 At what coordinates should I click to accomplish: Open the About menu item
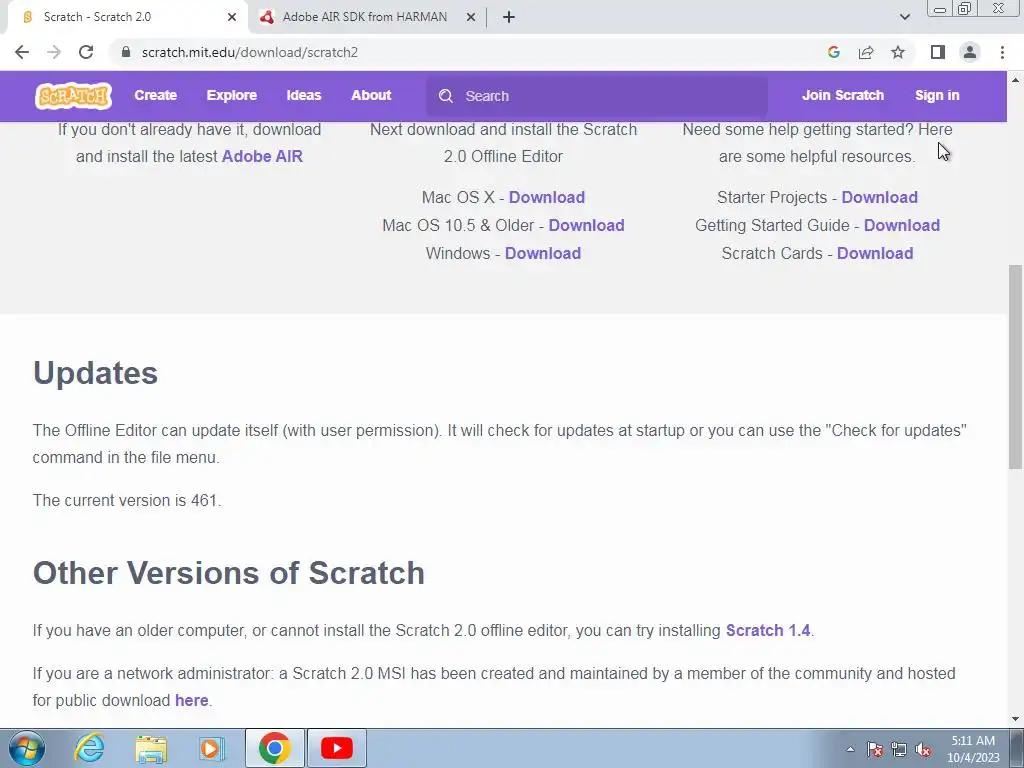click(371, 95)
